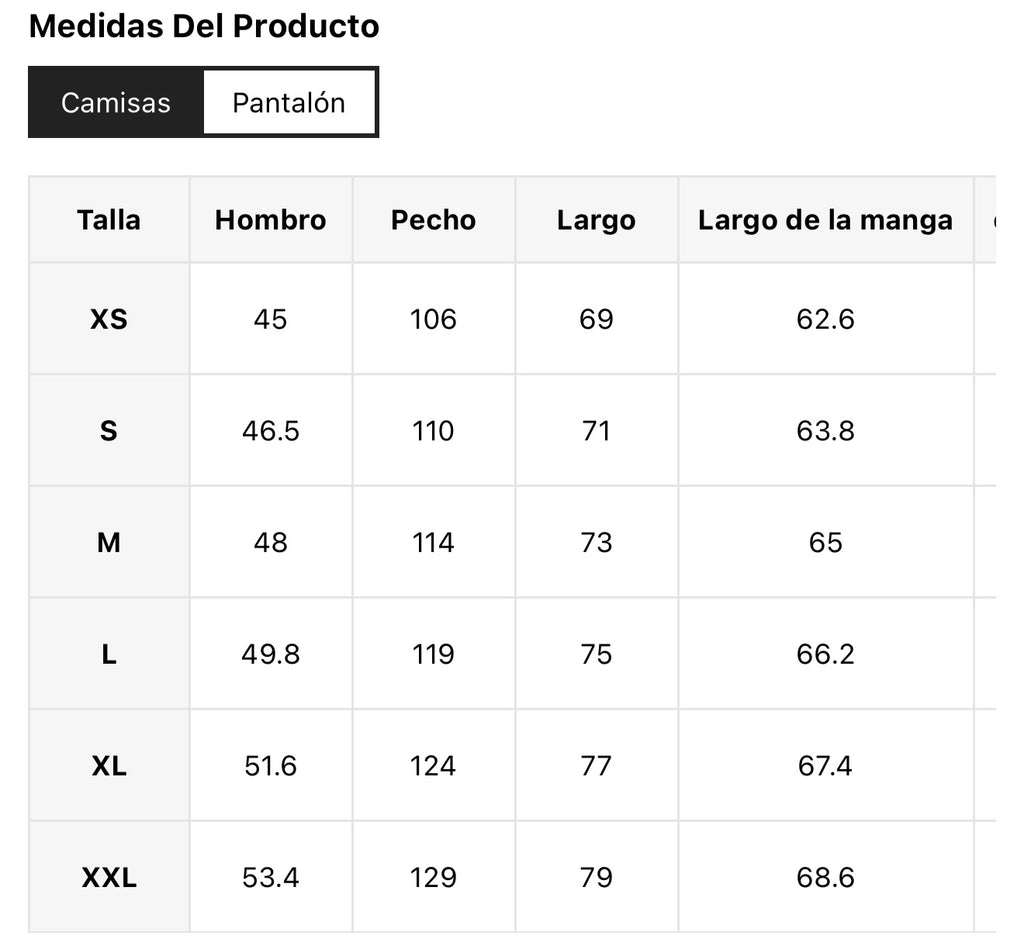Image resolution: width=1024 pixels, height=946 pixels.
Task: Select the XL size row label
Action: coord(109,766)
